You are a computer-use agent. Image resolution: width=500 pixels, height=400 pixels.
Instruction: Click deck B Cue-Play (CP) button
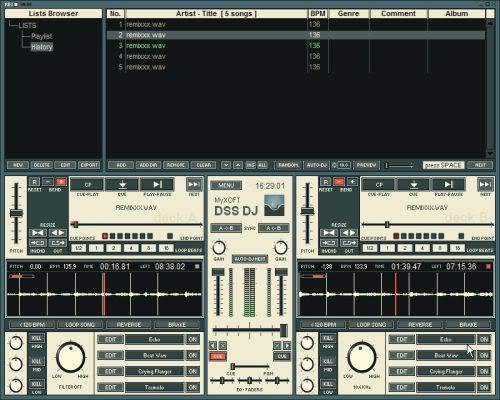click(x=379, y=185)
